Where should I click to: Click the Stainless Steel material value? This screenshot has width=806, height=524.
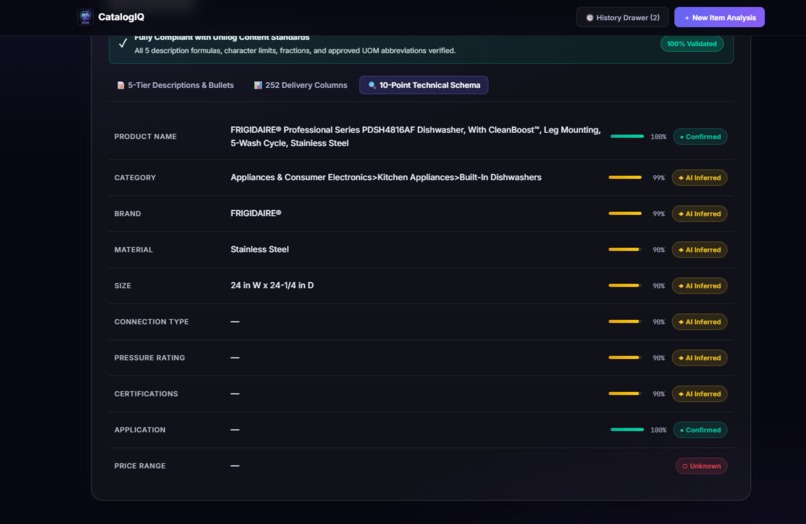260,249
